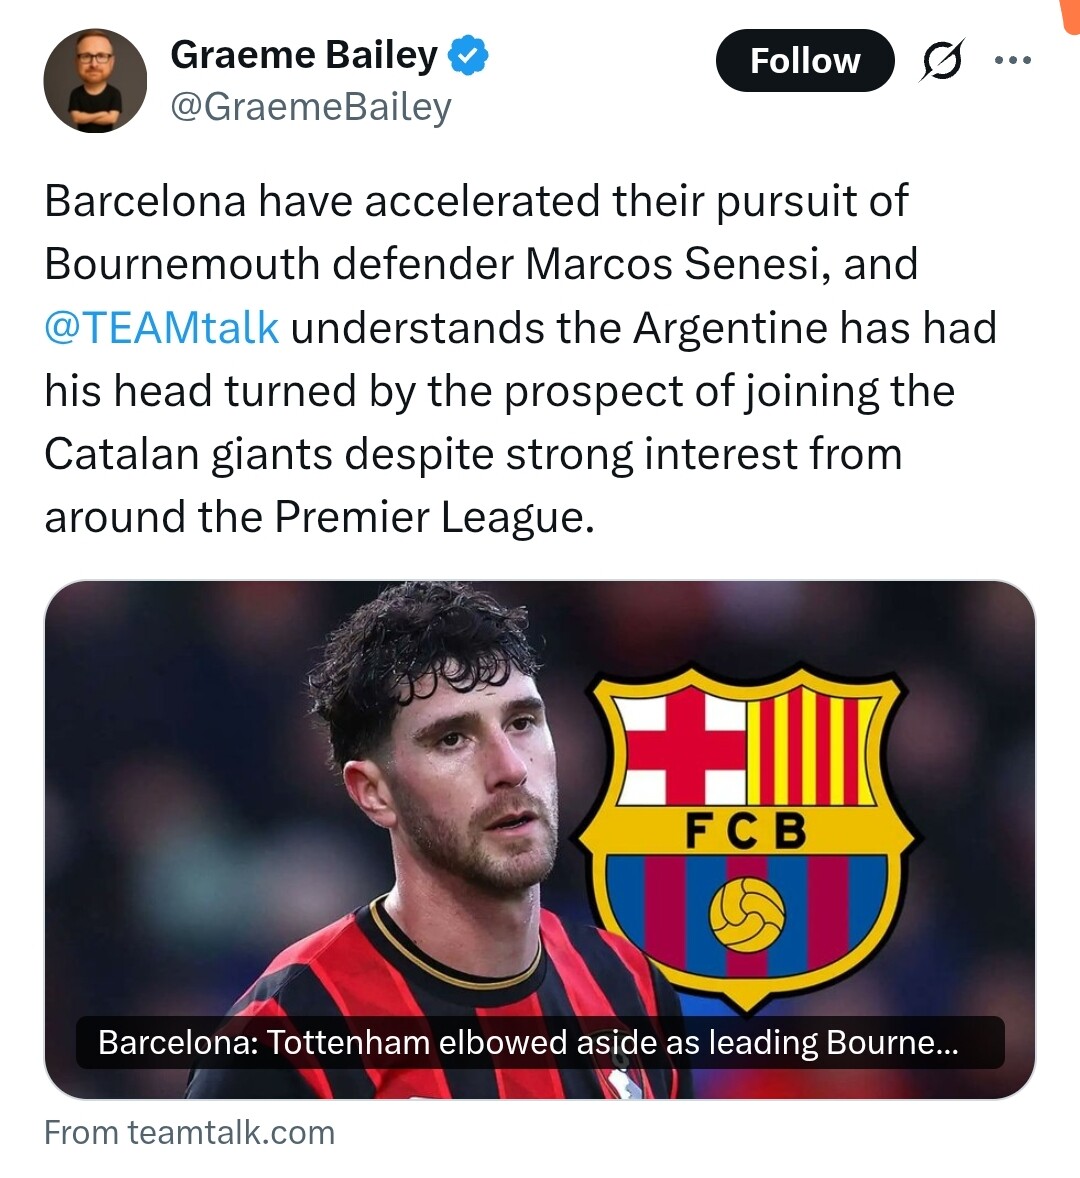
Task: Open Graeme Bailey's profile picture
Action: pos(95,81)
